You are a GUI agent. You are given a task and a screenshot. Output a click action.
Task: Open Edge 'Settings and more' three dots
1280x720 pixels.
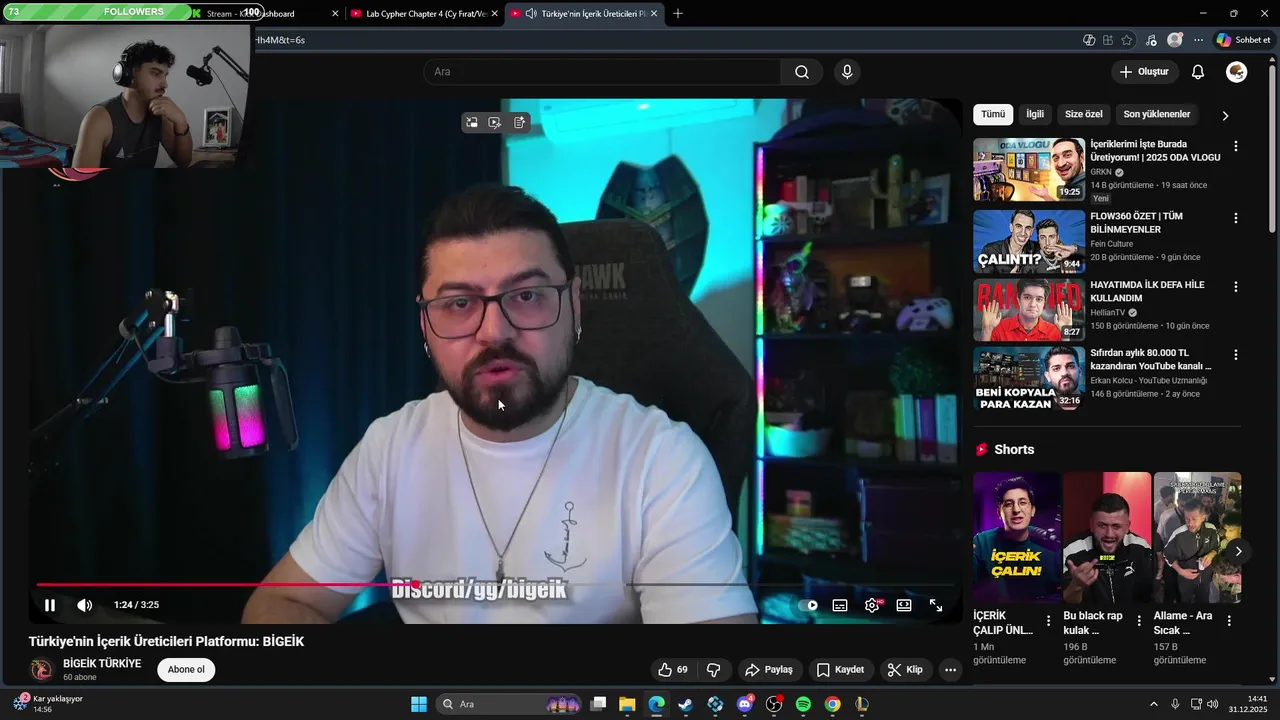(1199, 40)
